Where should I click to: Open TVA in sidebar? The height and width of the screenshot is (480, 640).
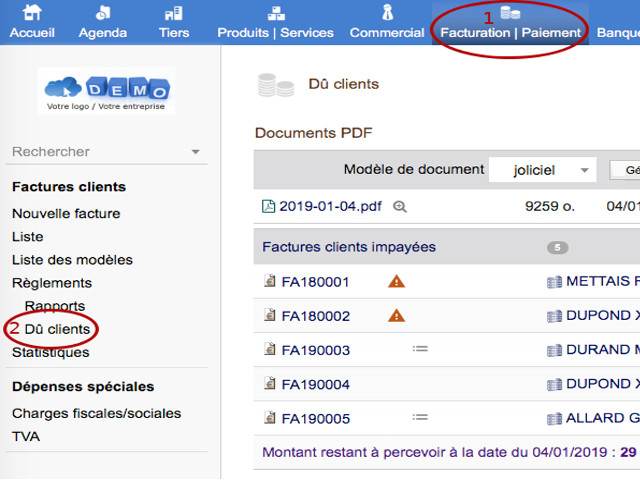(x=26, y=437)
